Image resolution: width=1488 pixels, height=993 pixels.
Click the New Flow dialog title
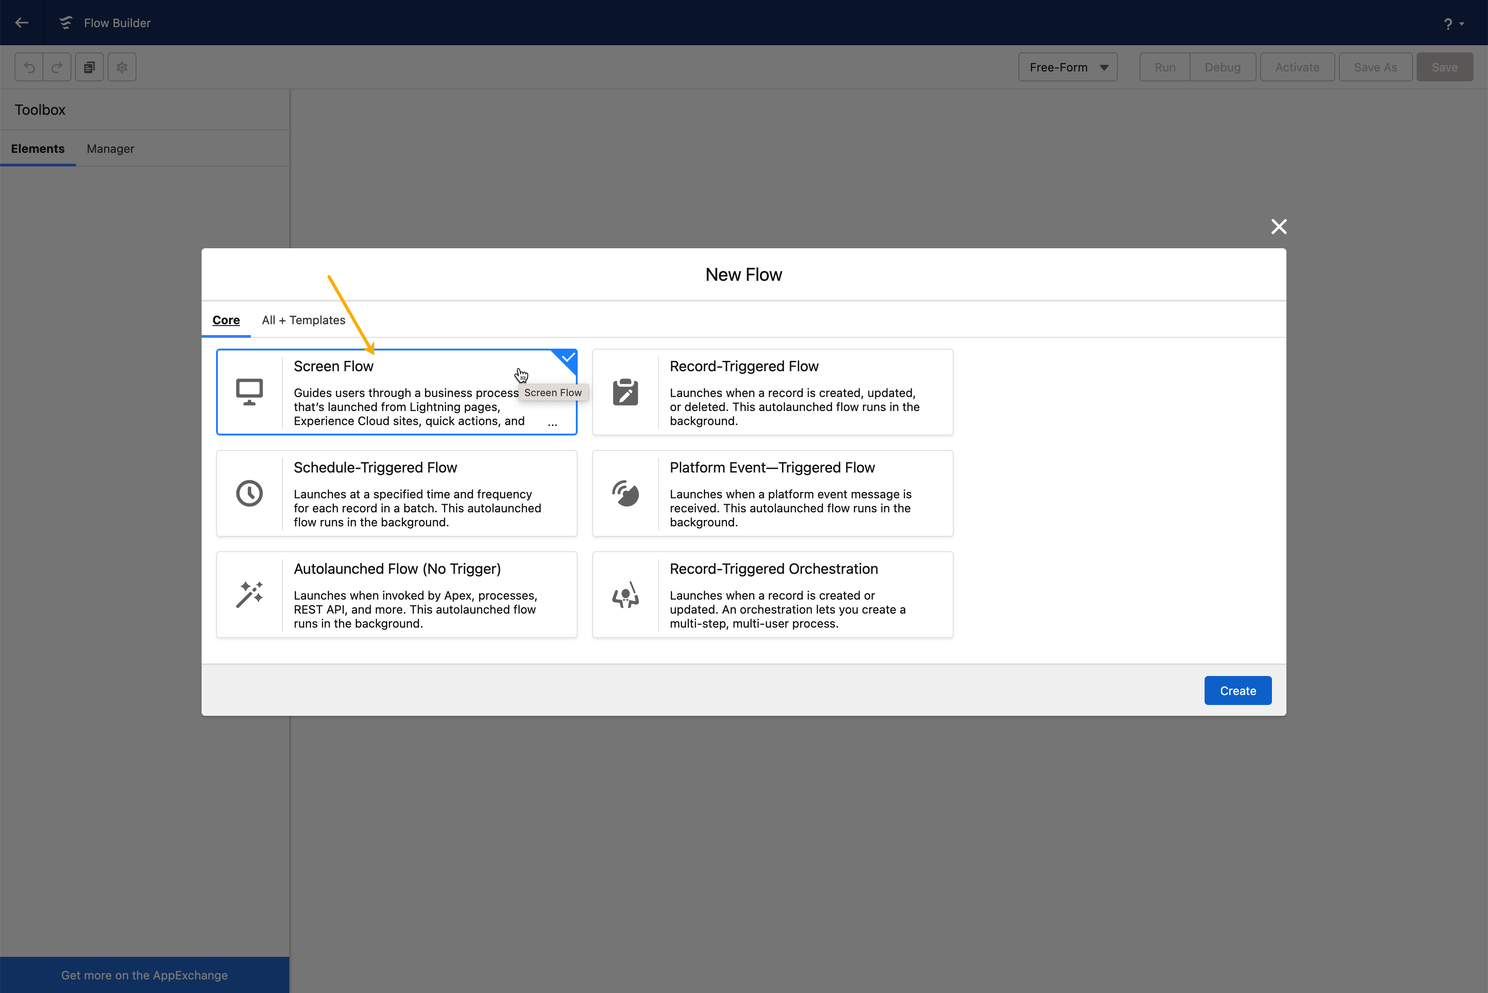tap(744, 275)
